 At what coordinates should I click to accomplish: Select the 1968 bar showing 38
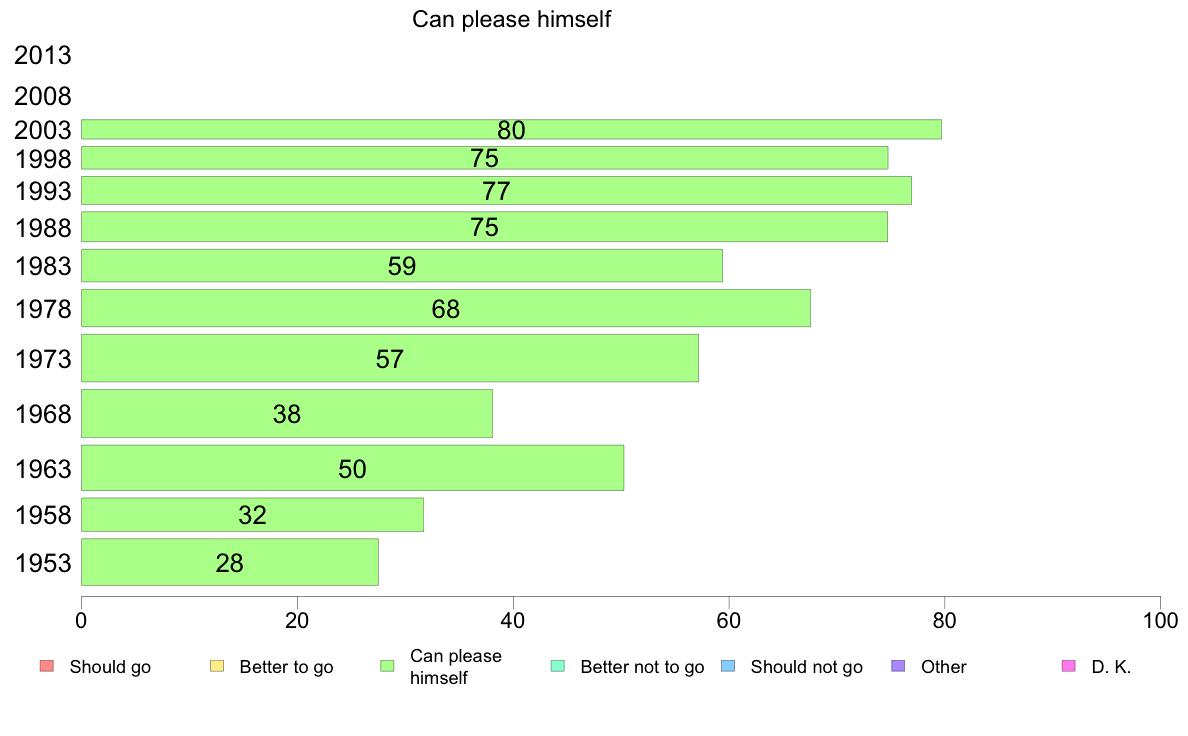point(286,413)
